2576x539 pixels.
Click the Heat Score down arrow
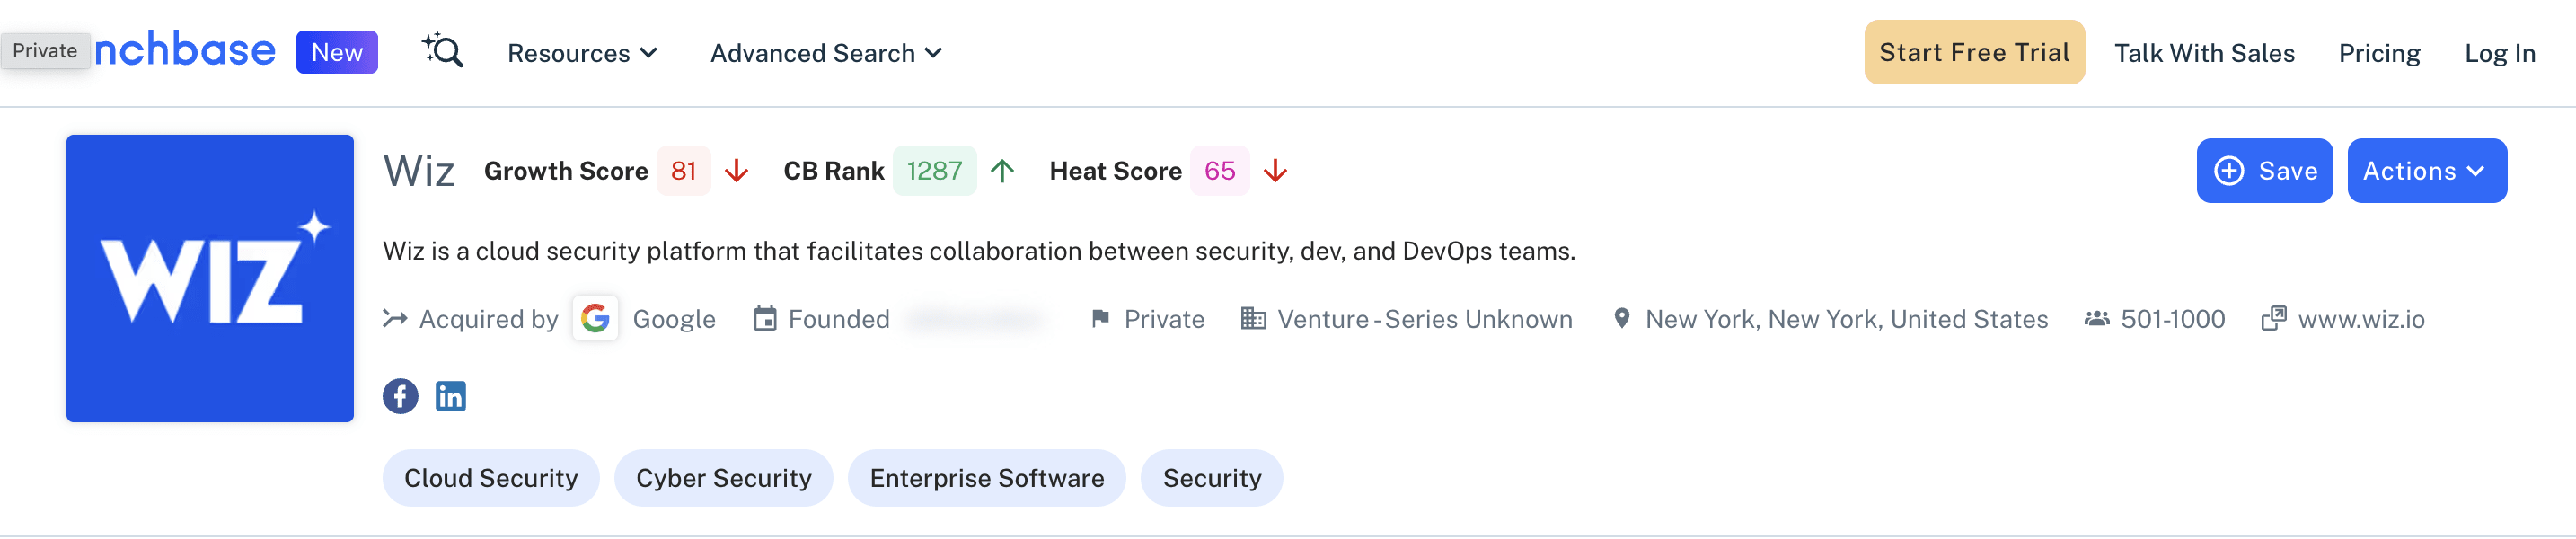(1274, 171)
